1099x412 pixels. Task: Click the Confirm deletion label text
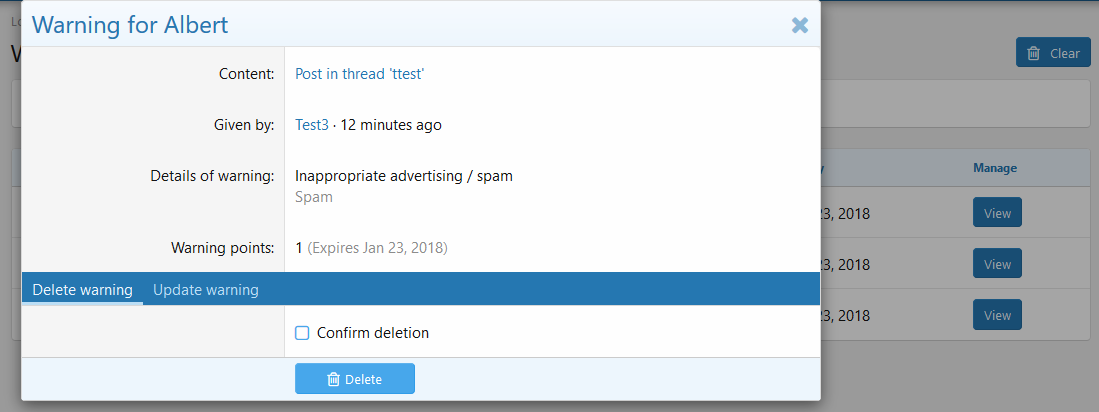click(373, 333)
